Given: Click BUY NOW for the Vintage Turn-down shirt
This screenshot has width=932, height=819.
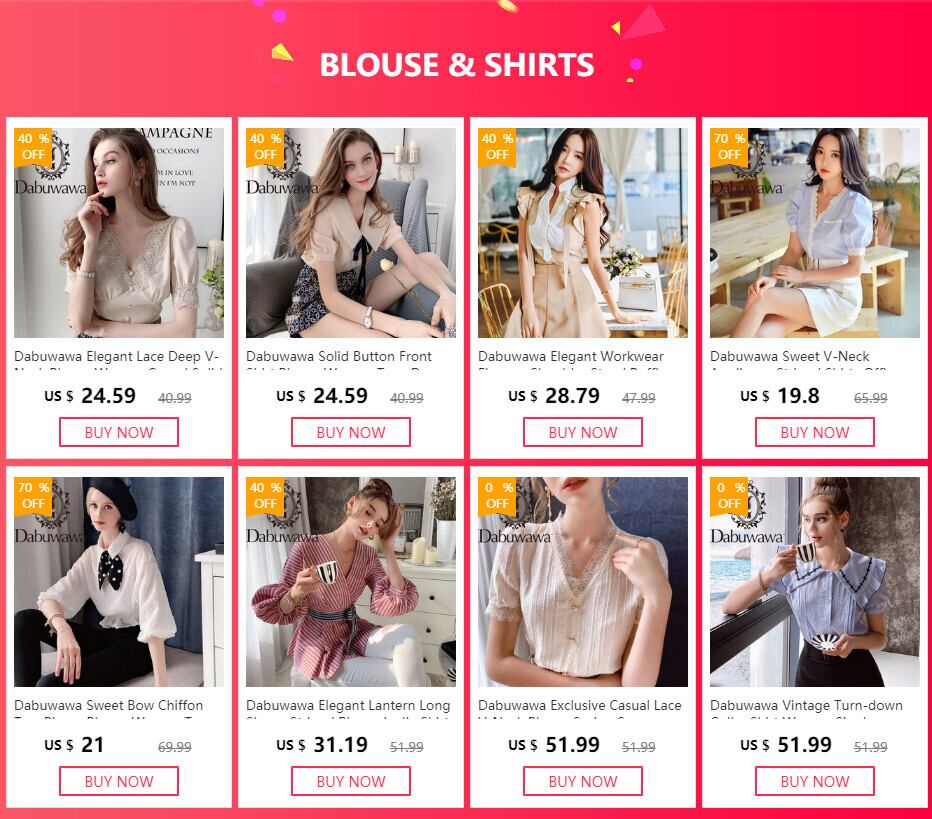Looking at the screenshot, I should click(x=815, y=781).
